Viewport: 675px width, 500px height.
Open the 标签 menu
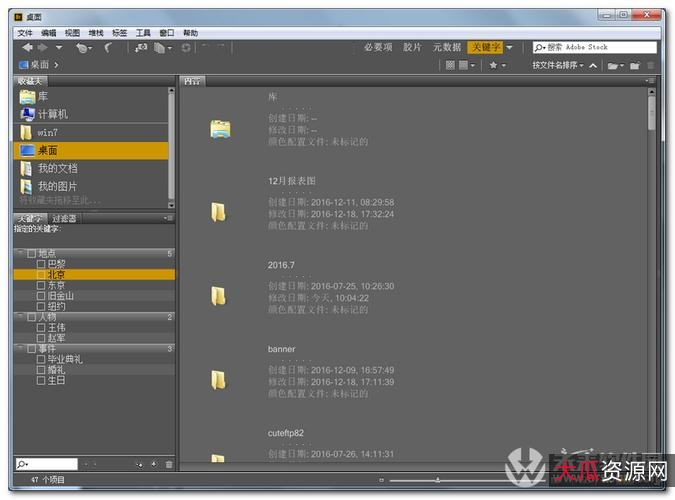pos(119,33)
